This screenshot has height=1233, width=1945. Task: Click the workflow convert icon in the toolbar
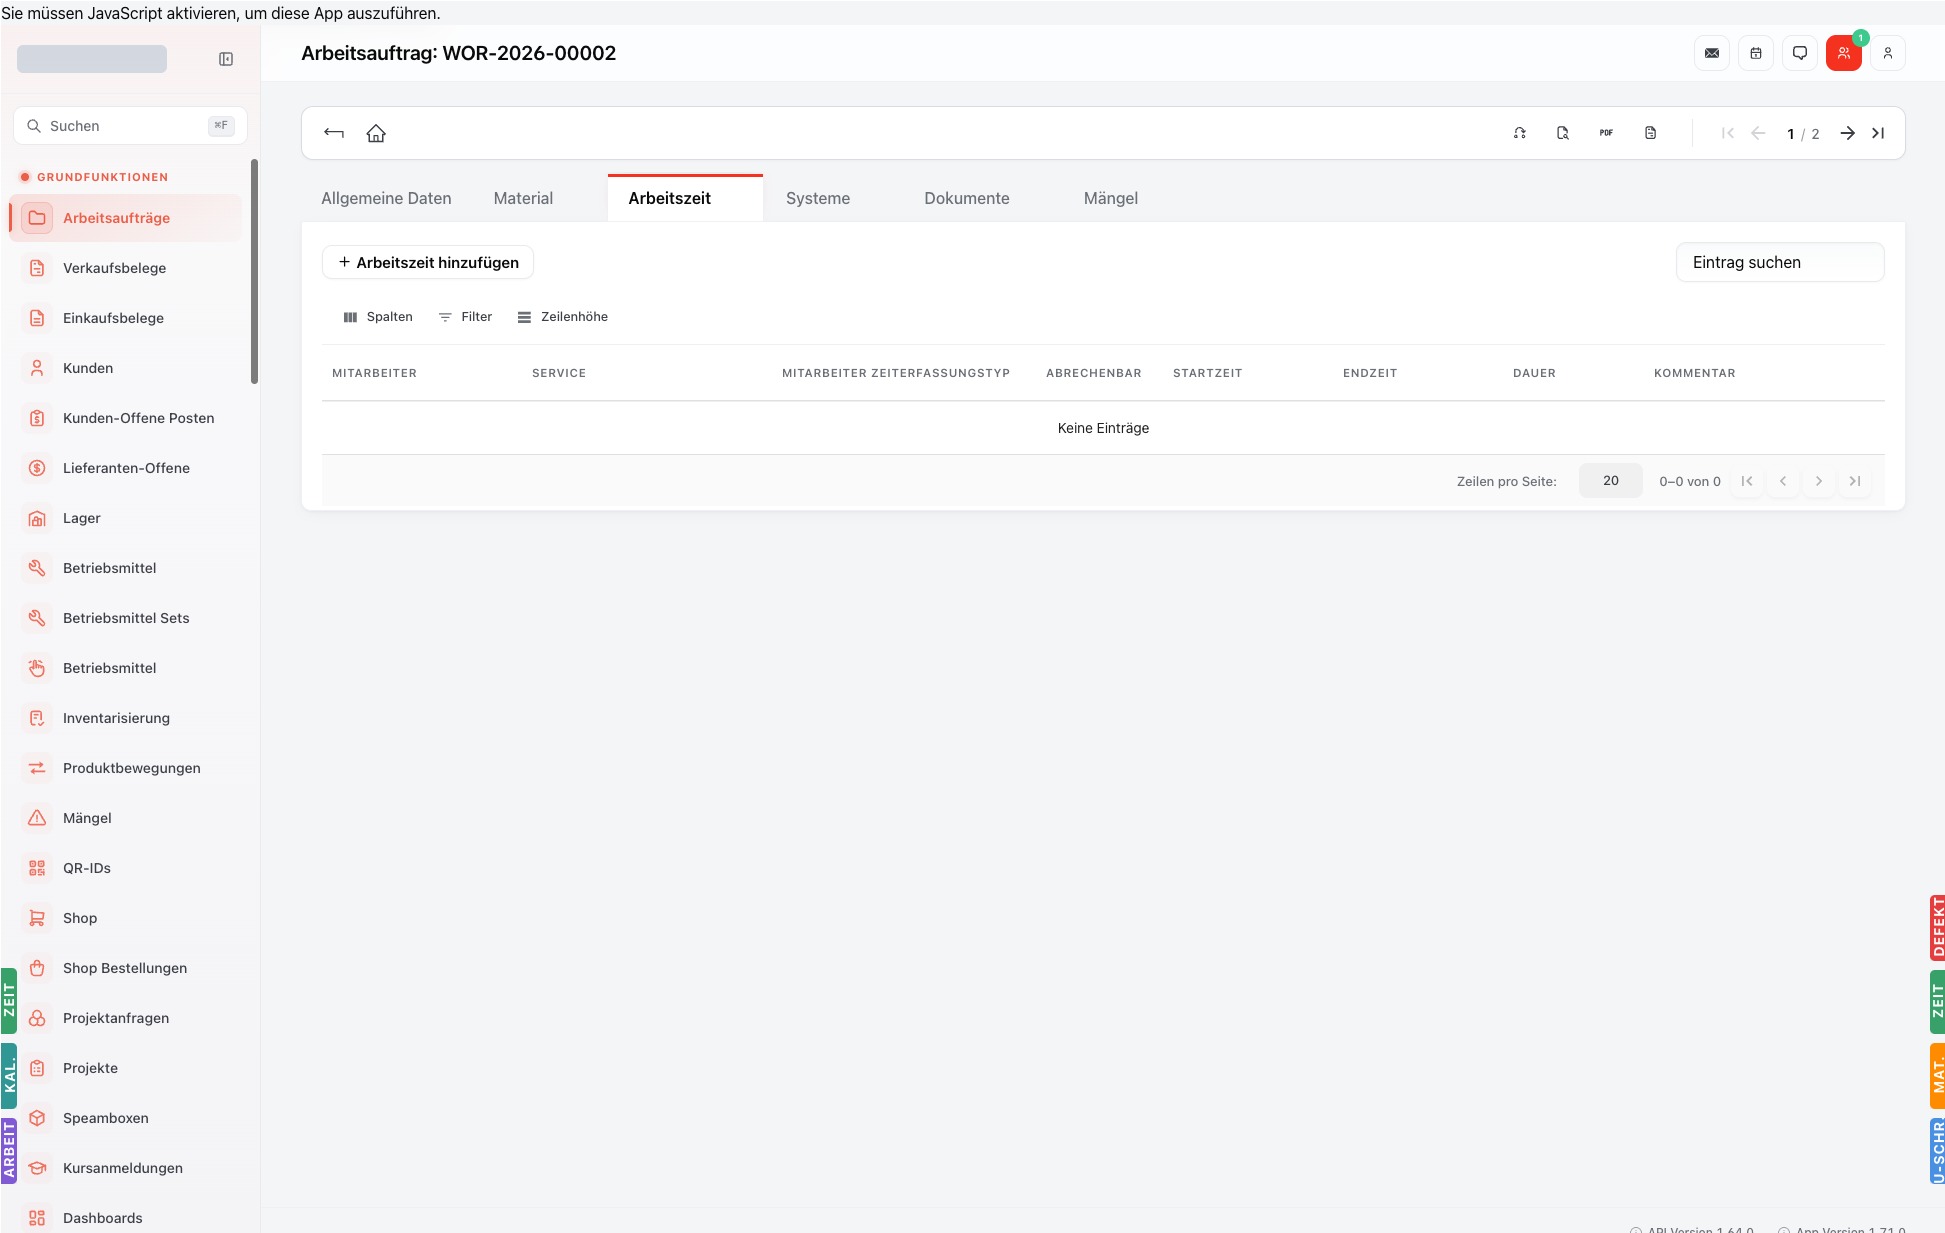click(1520, 133)
